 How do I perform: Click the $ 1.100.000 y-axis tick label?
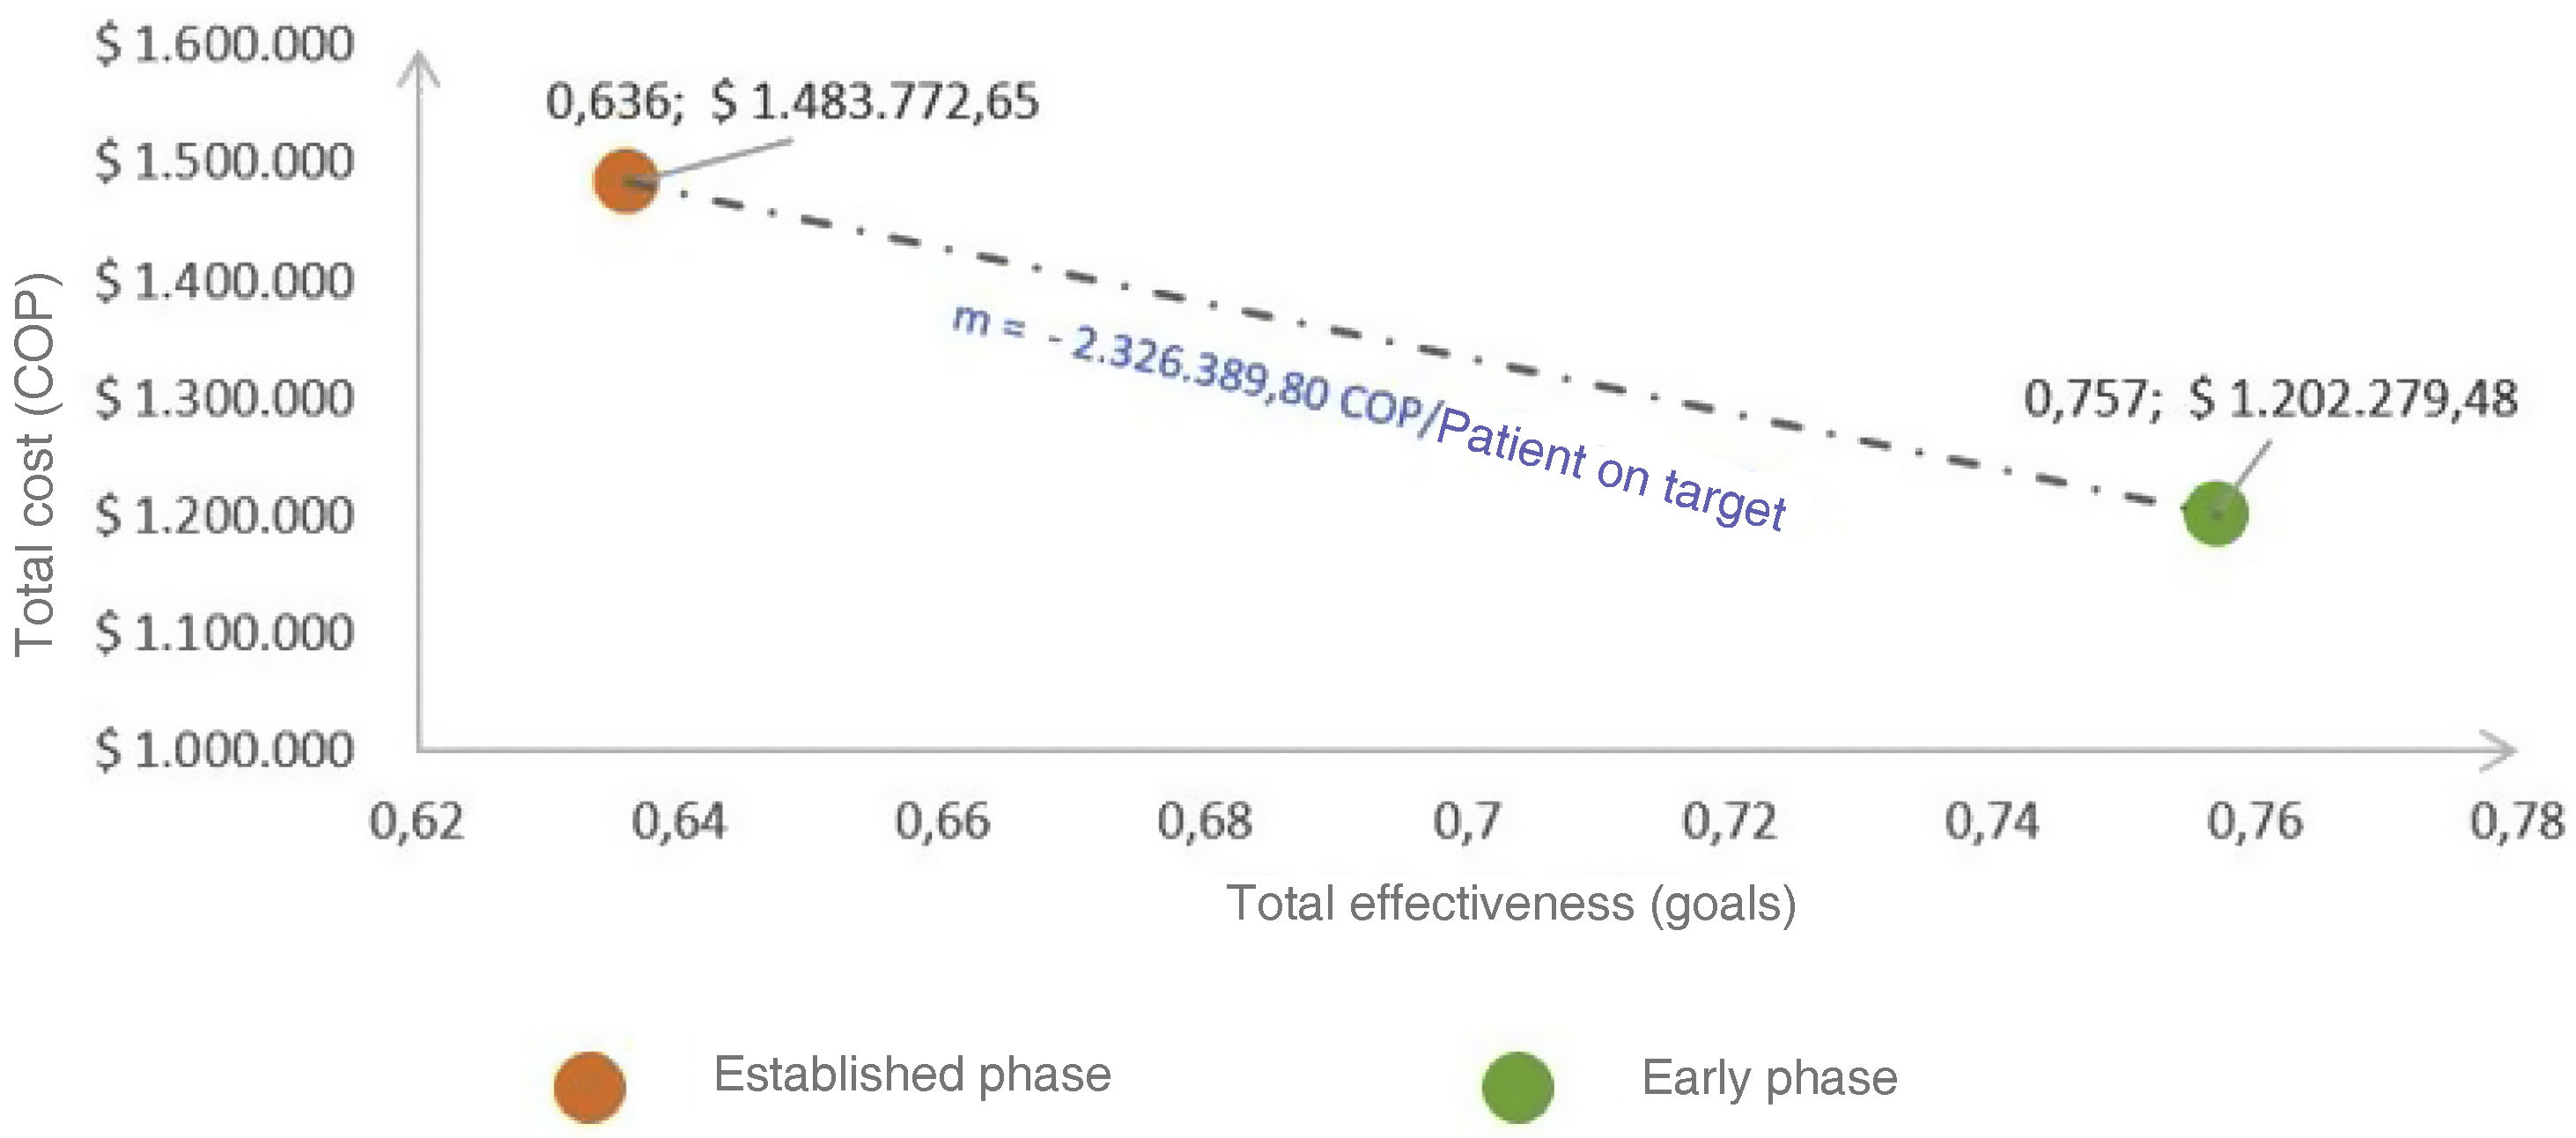click(224, 633)
